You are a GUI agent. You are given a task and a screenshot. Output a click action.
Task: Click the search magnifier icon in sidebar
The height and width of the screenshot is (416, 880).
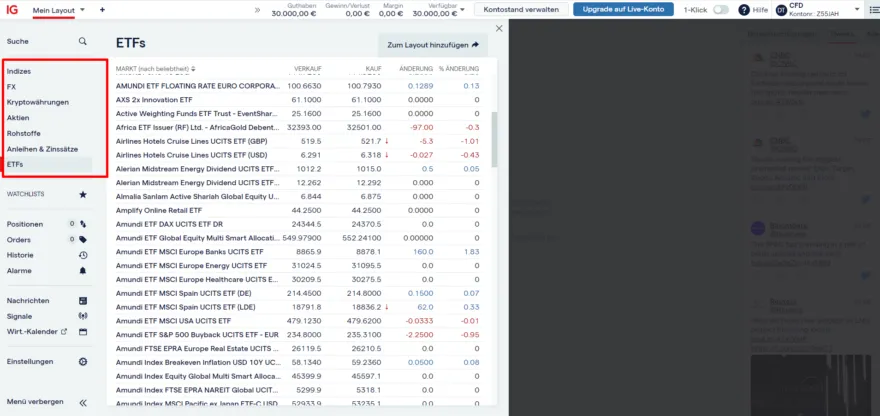pos(83,42)
